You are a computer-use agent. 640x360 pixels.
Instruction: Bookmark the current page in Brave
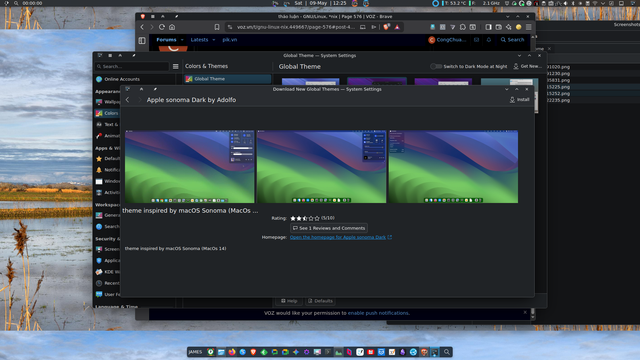[217, 27]
